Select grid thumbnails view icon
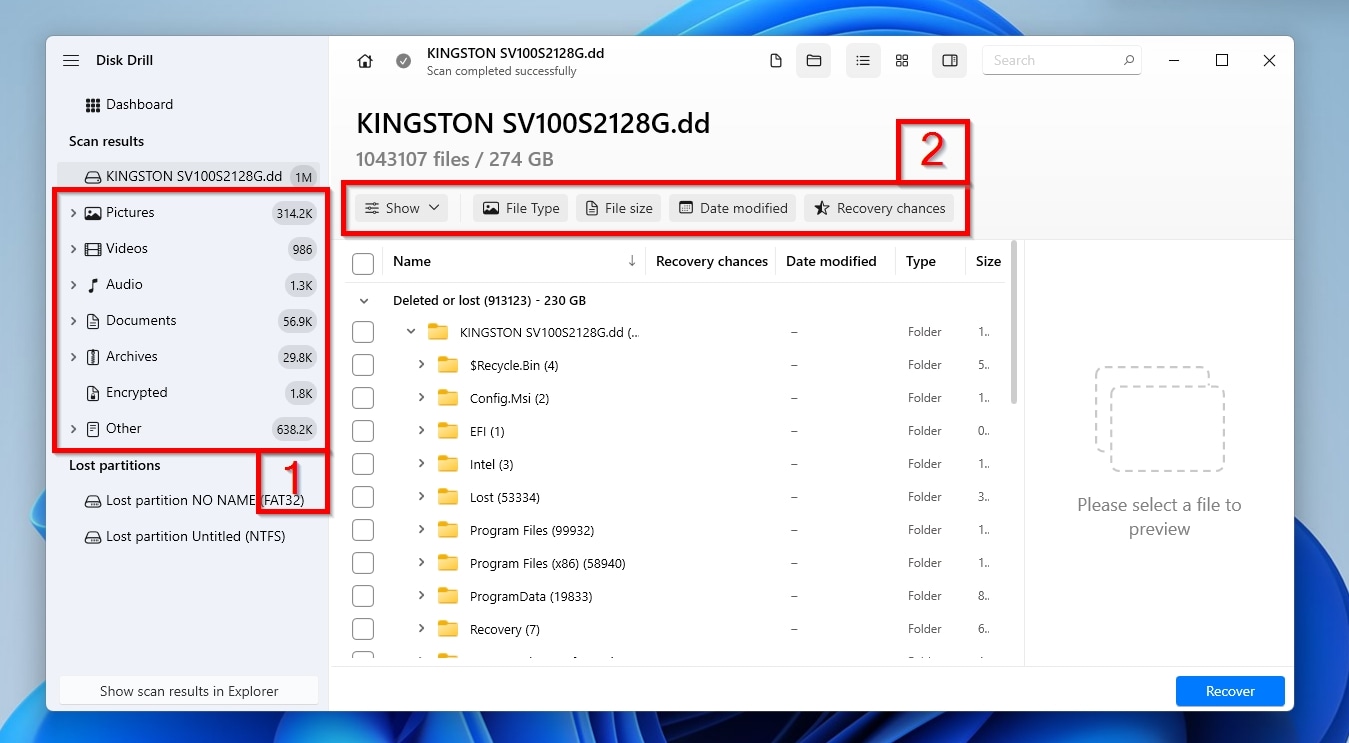The width and height of the screenshot is (1349, 743). (902, 61)
